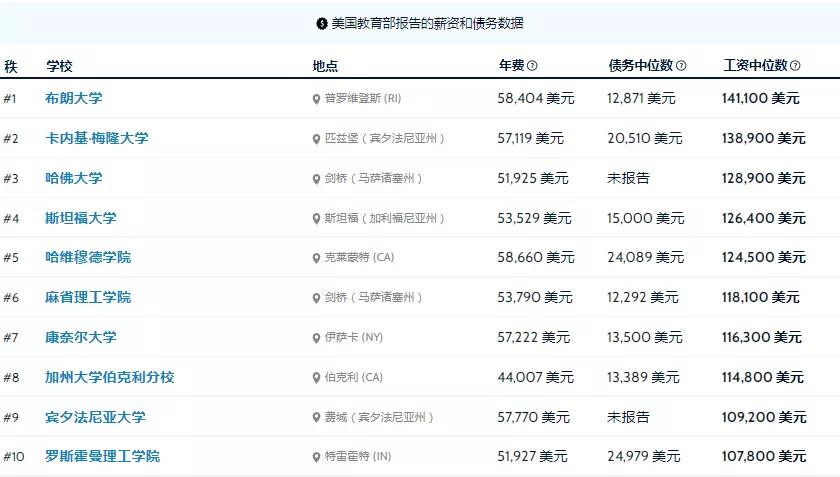Click the location pin for 特雷霍特 (IN)
840x477 pixels.
[316, 457]
